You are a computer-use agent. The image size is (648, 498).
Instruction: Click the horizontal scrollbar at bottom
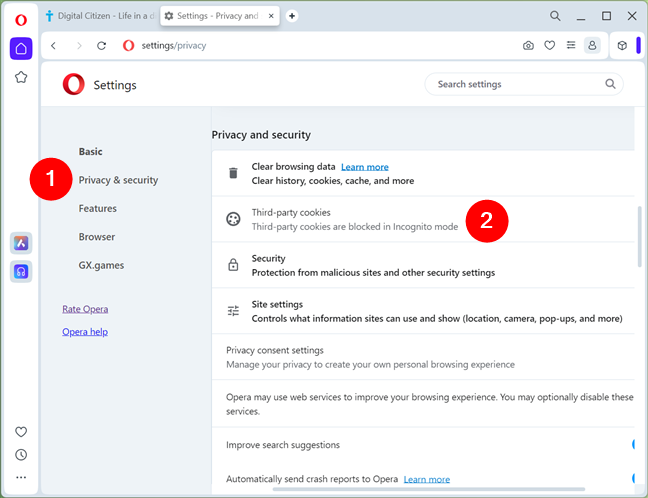[429, 489]
